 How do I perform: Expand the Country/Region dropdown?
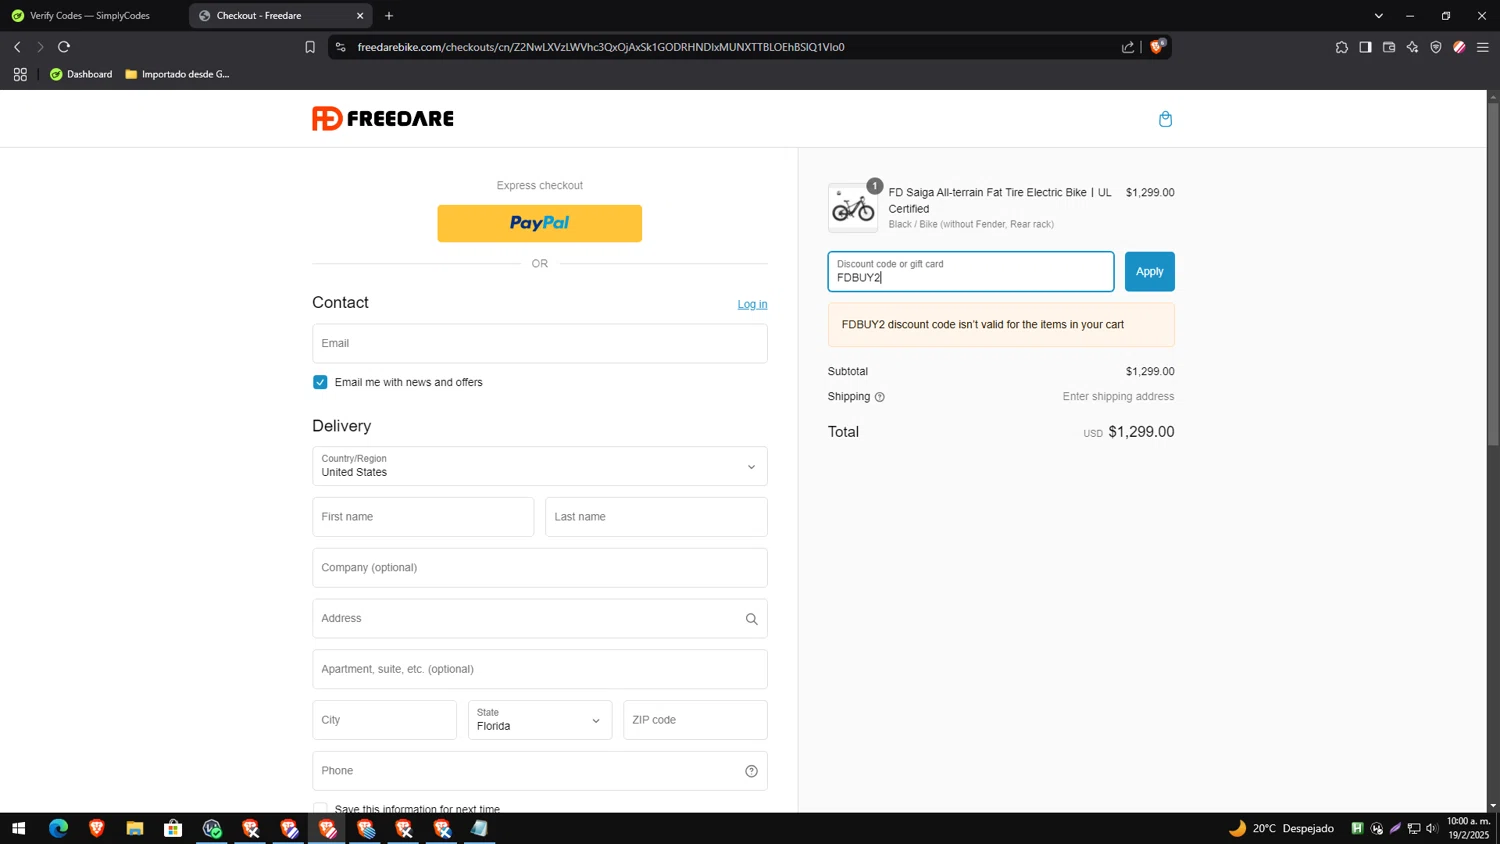540,466
